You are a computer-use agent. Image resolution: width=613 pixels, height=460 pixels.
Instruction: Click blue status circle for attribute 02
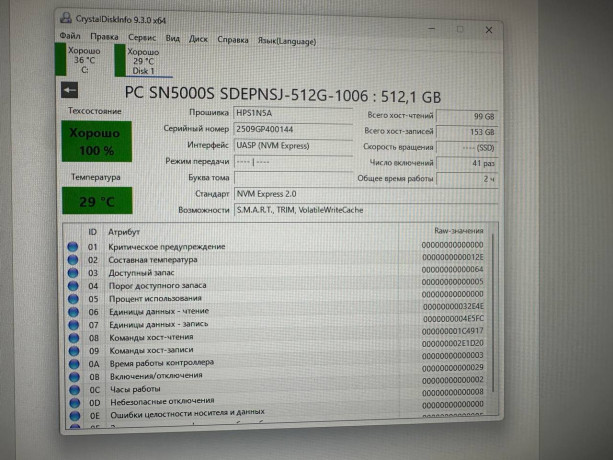point(72,260)
